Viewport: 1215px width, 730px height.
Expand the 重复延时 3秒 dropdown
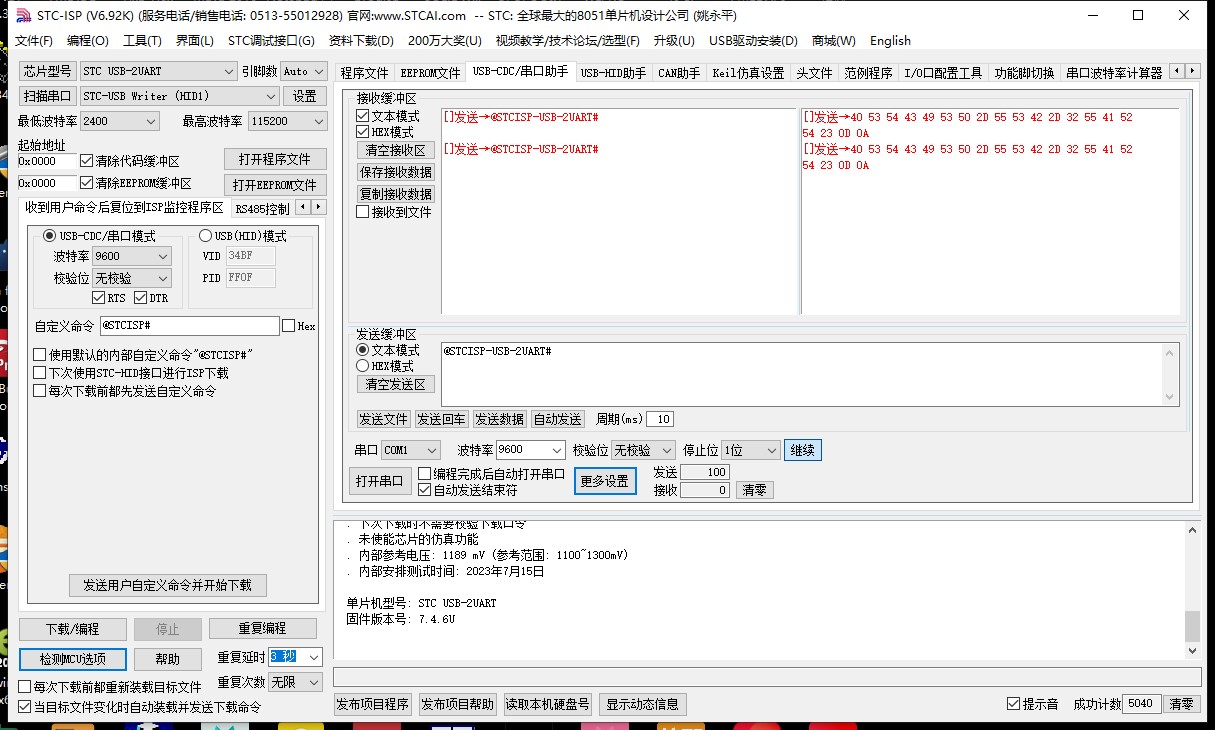click(314, 657)
